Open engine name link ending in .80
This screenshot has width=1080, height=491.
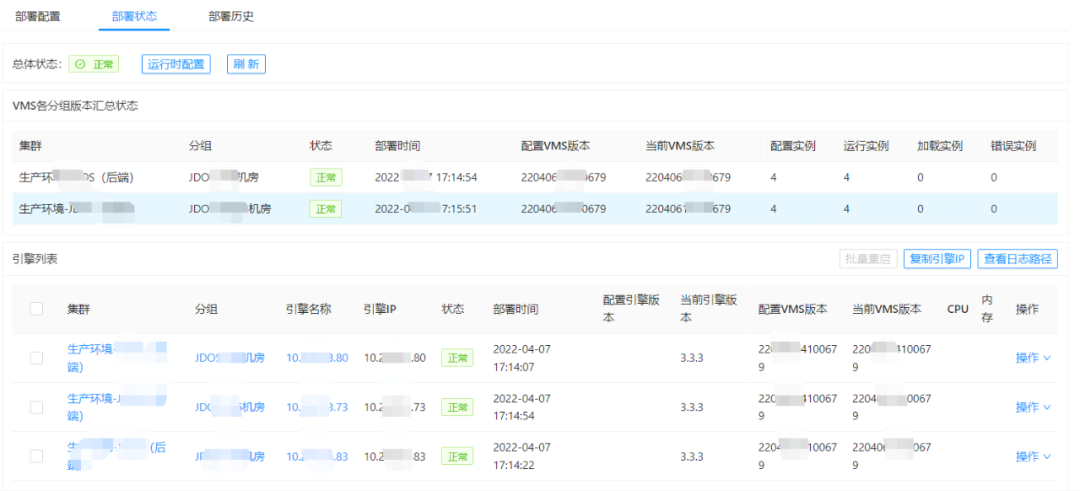tap(317, 358)
